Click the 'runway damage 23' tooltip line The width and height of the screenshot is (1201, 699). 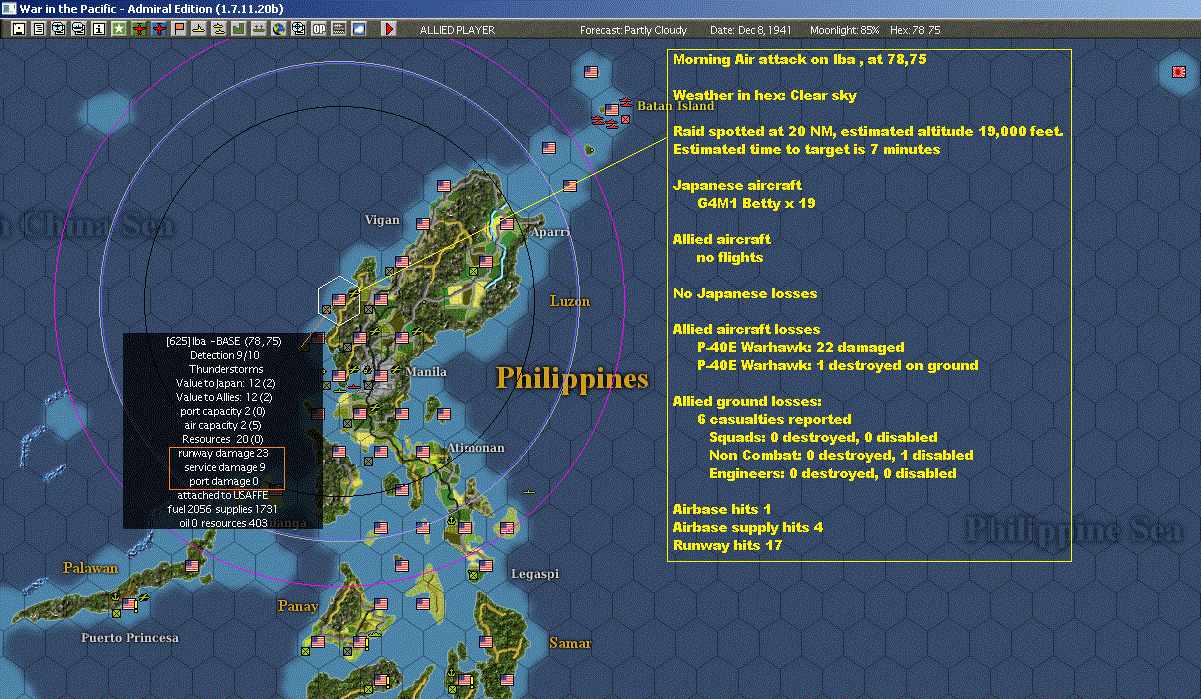(x=223, y=453)
